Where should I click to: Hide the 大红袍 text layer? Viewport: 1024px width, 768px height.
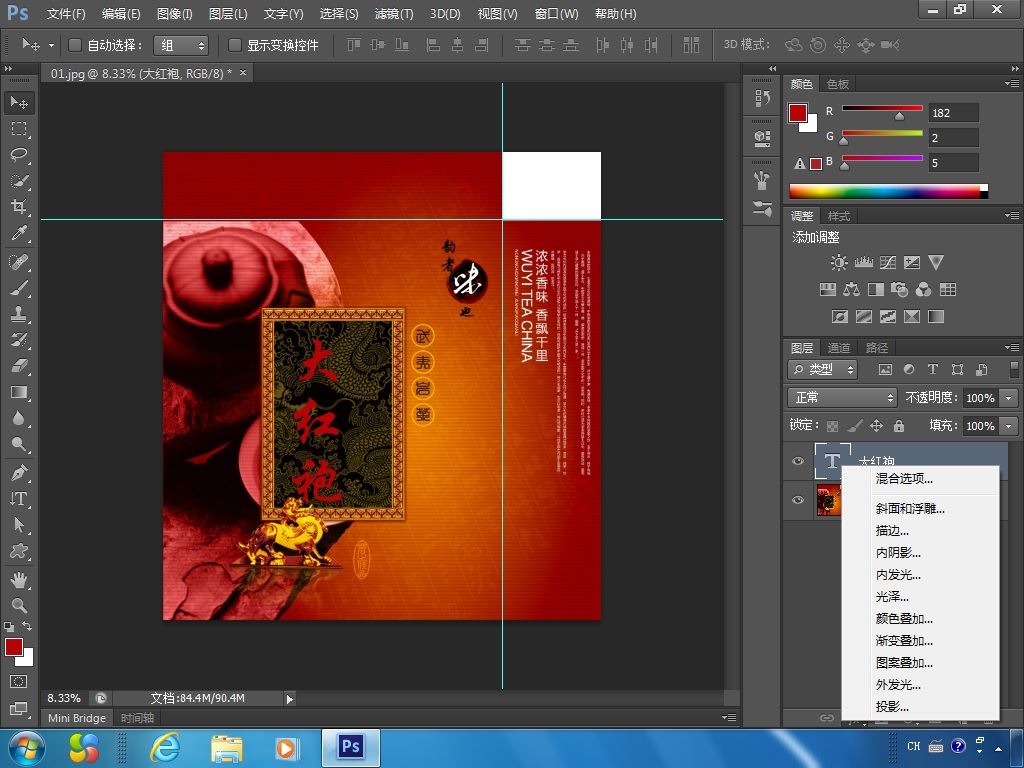coord(797,461)
